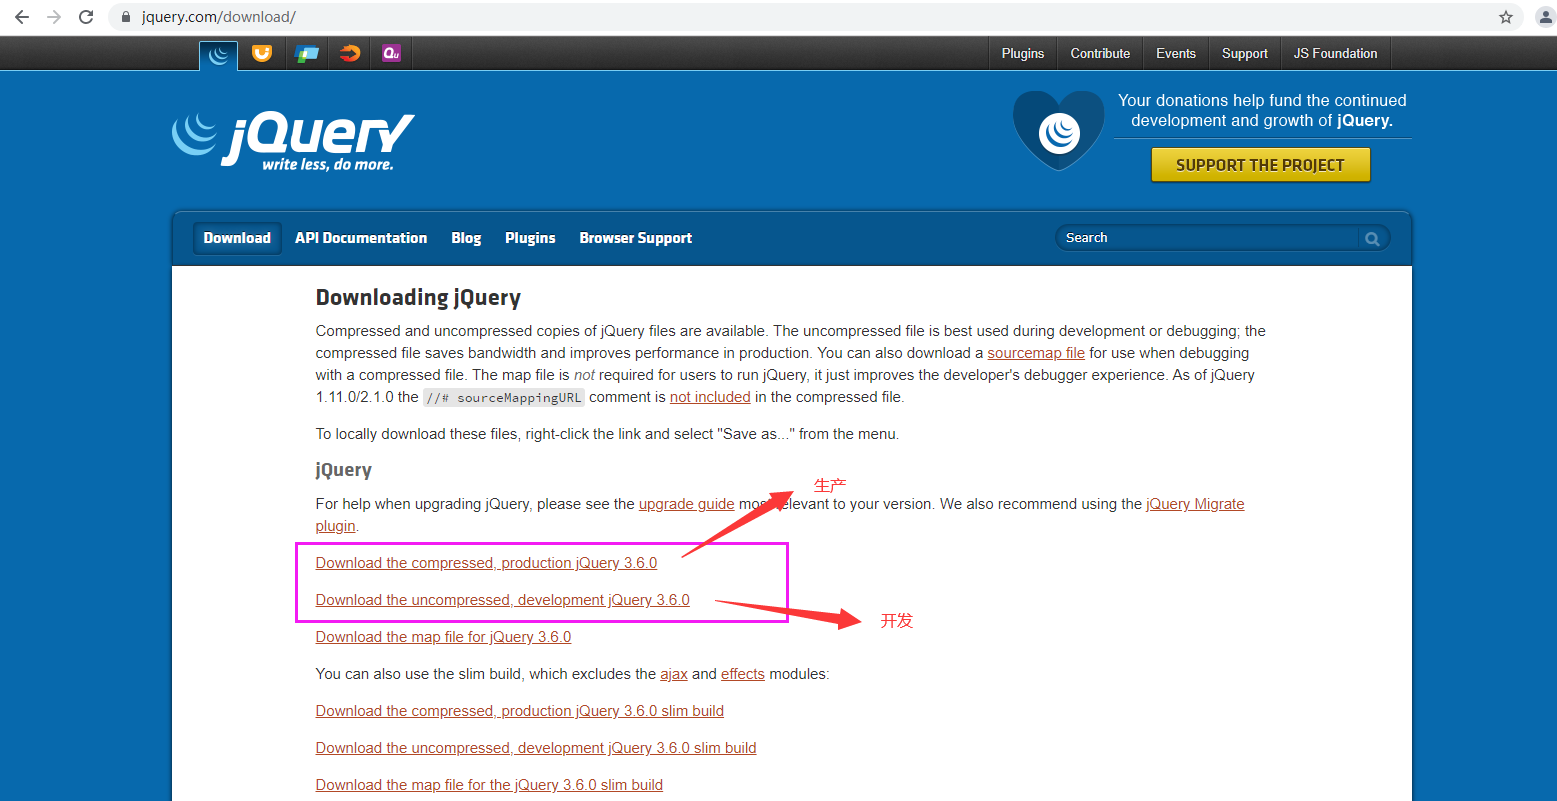Open the jQuery Mobile project icon

click(x=306, y=54)
